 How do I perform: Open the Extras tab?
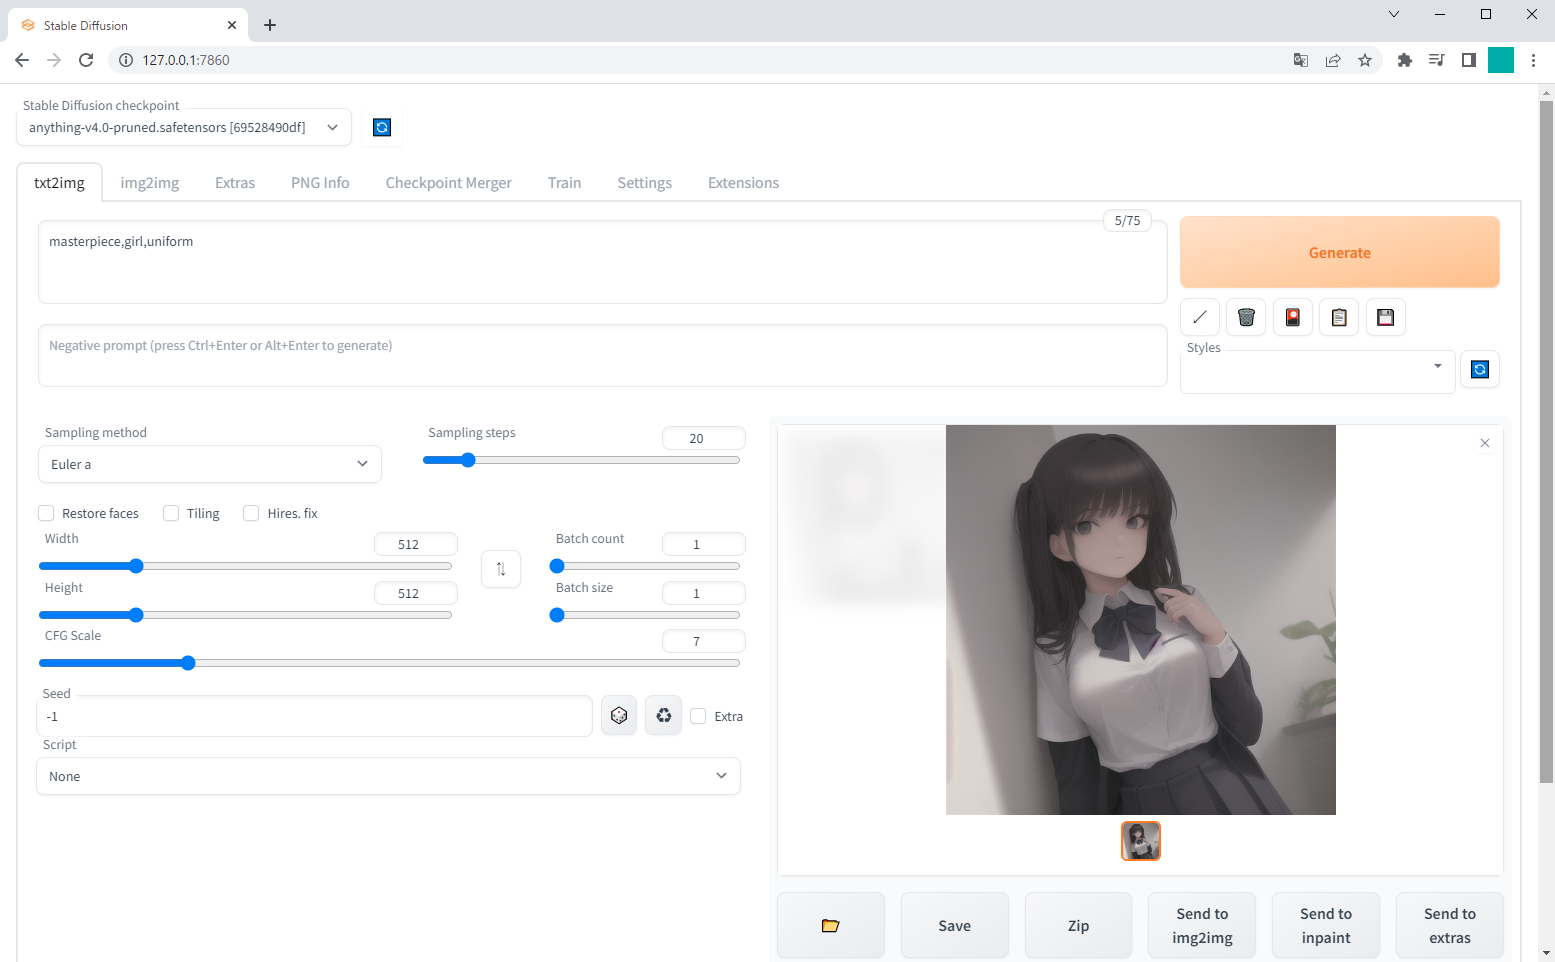point(235,183)
